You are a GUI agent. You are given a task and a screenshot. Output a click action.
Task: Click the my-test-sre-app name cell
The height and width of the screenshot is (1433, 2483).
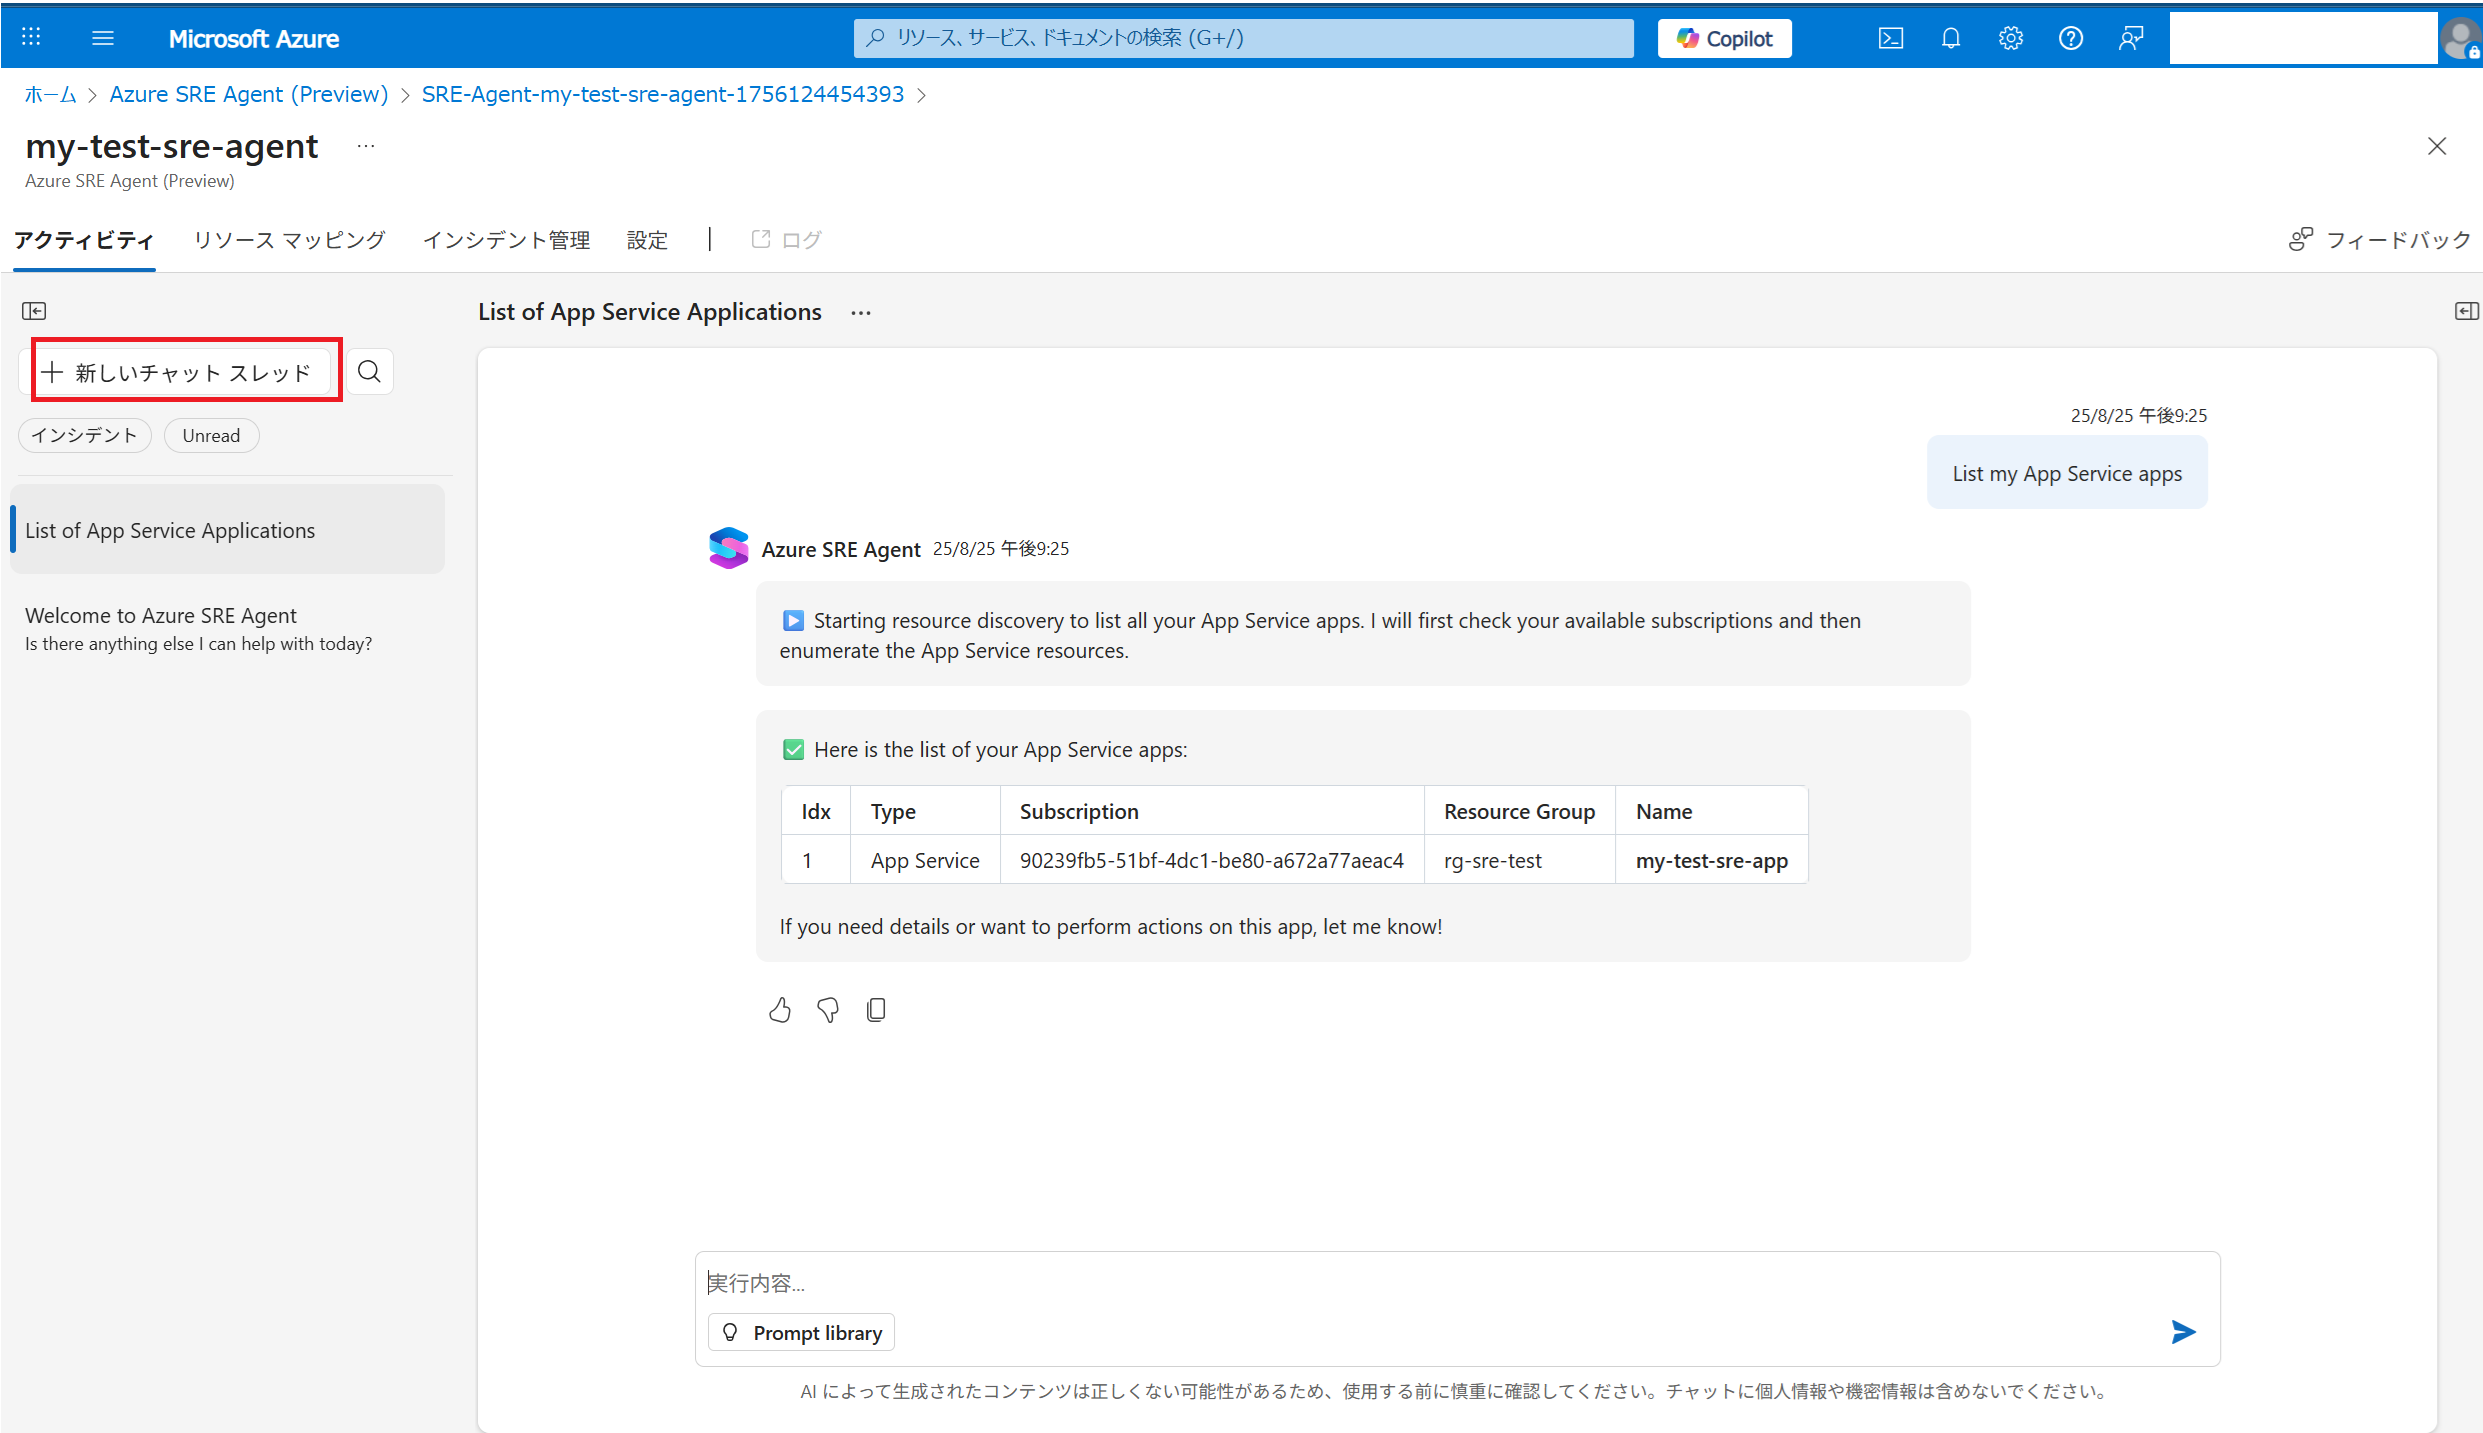(x=1711, y=860)
